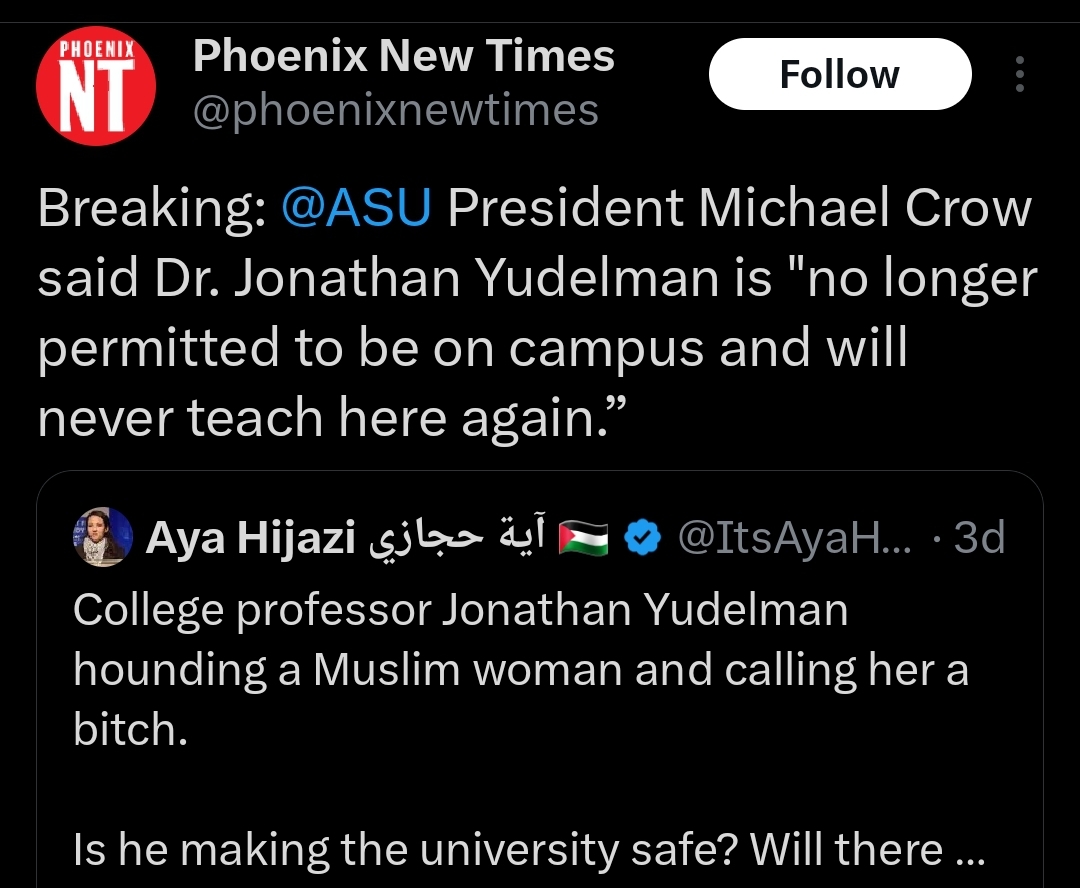Open the main tweet text starting 'Breaking:'

pos(537,313)
